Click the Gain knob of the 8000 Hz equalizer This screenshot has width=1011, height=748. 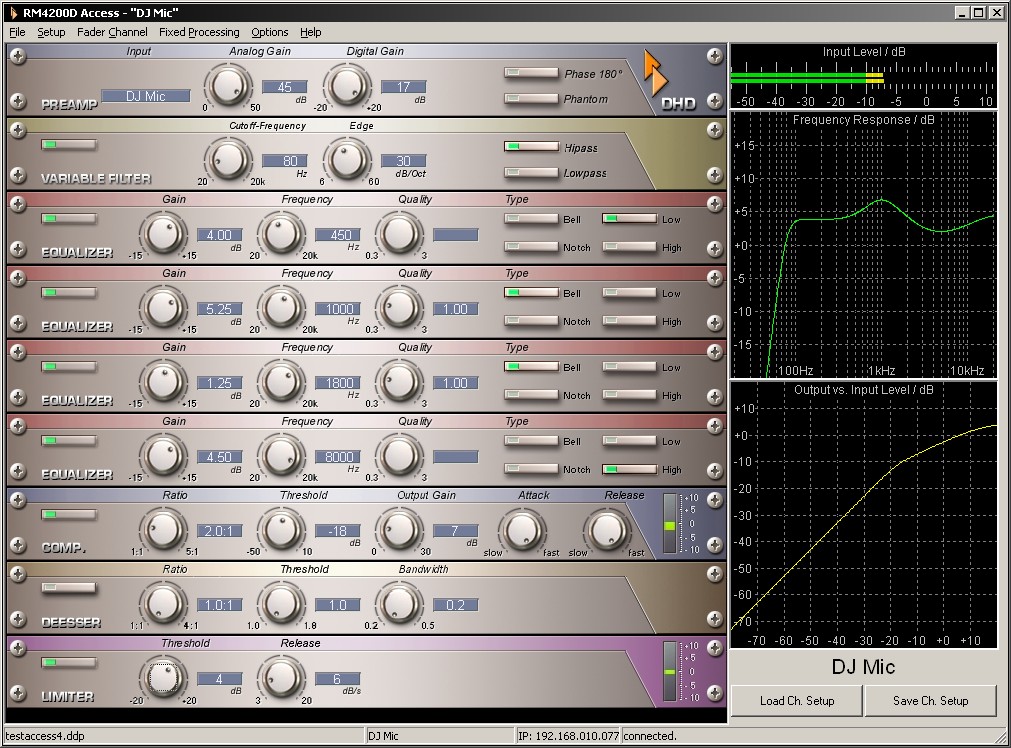click(x=163, y=457)
